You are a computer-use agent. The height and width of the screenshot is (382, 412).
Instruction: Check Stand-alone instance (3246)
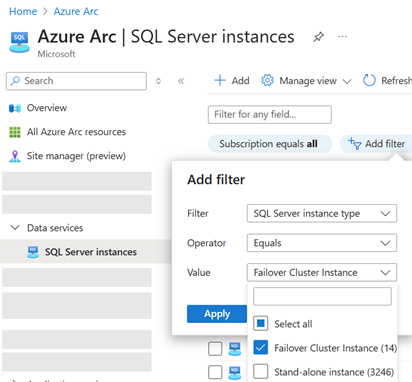click(260, 371)
